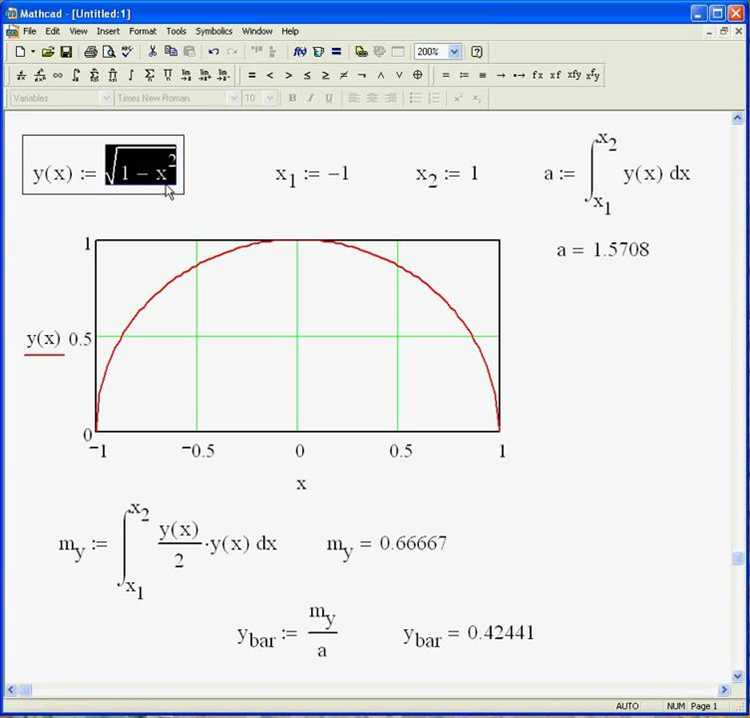Viewport: 750px width, 718px height.
Task: Insert the less-than operator
Action: [x=270, y=75]
